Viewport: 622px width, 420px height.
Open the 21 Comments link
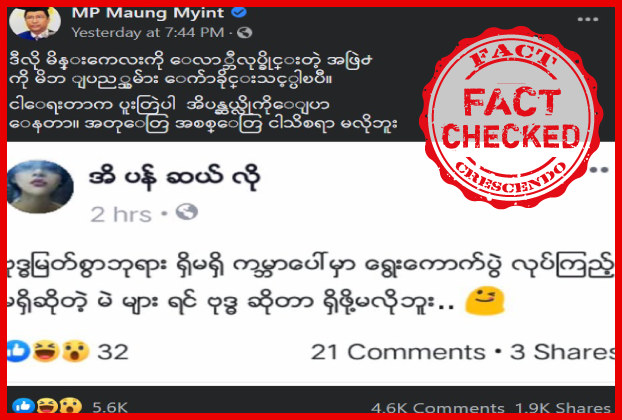tap(398, 352)
